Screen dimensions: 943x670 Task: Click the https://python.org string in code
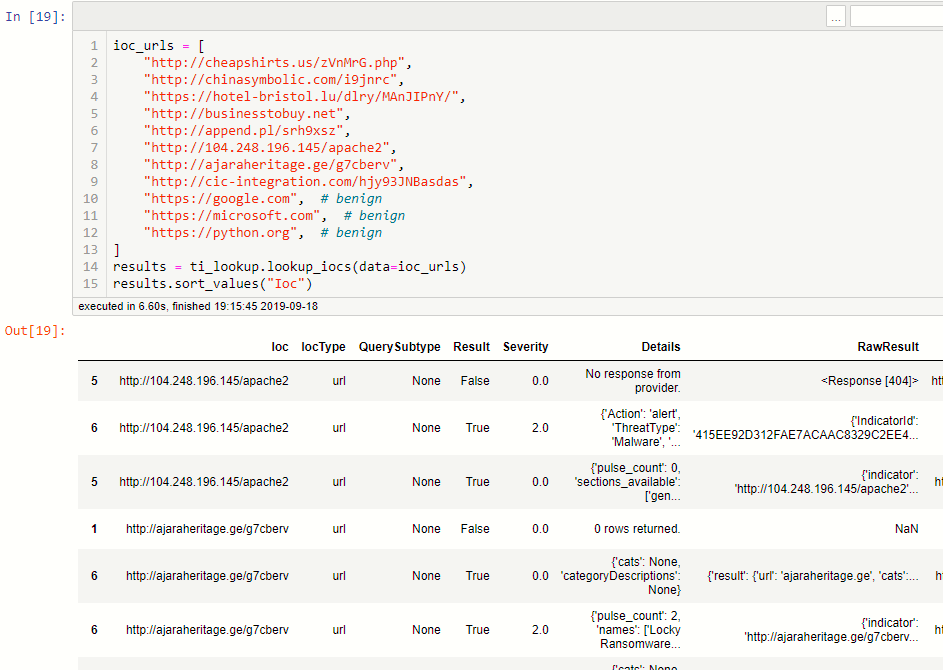(223, 232)
